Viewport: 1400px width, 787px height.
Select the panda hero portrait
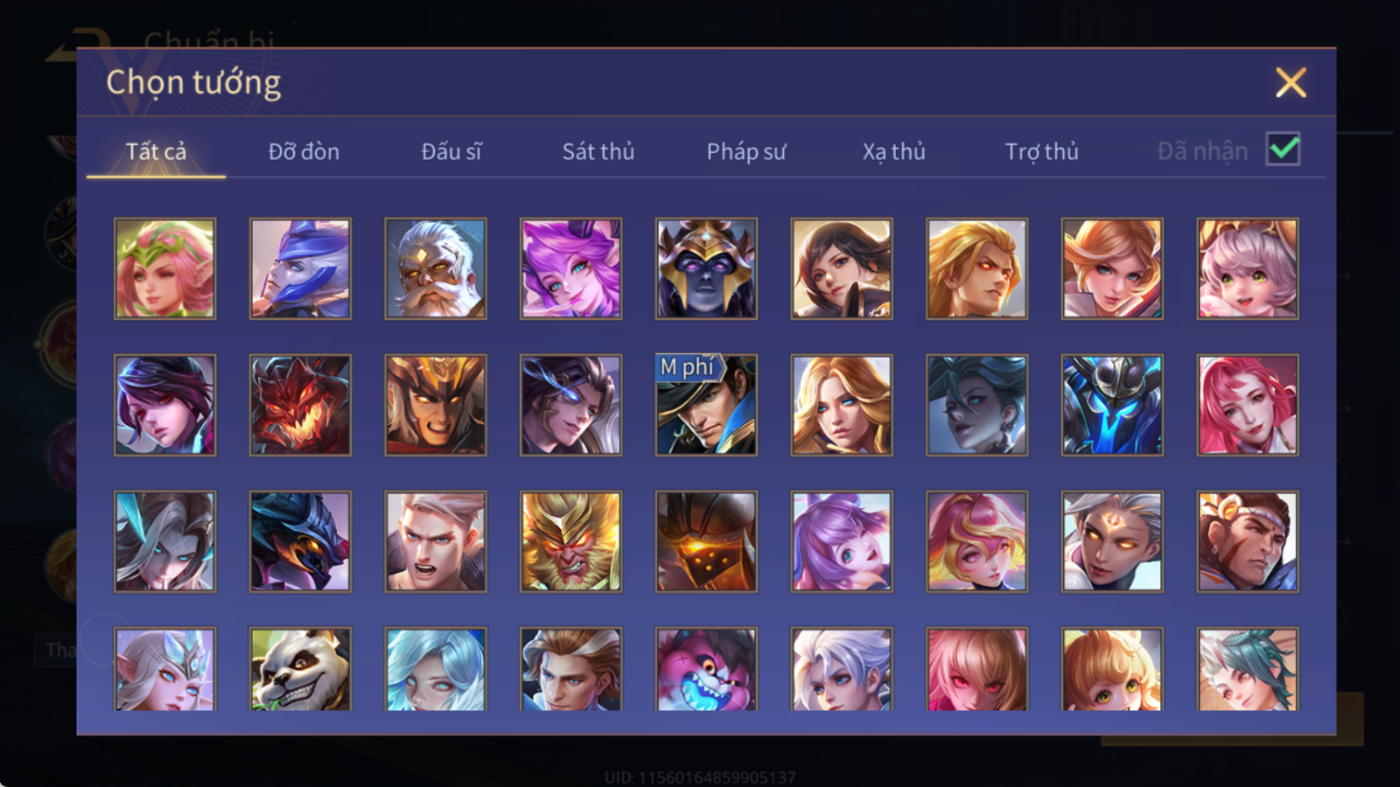pos(300,669)
